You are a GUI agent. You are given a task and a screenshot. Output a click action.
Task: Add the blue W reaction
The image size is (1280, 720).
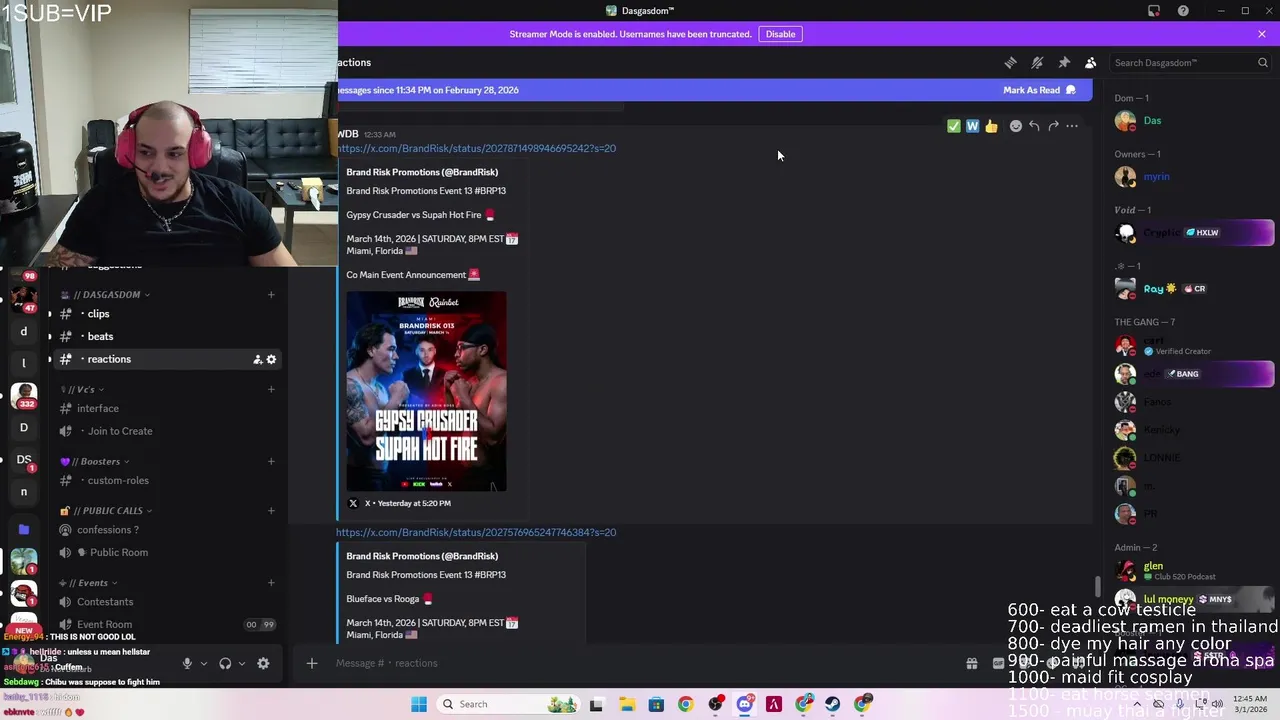coord(972,126)
